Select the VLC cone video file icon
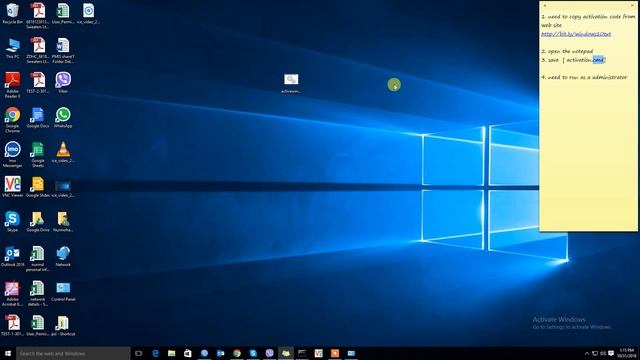This screenshot has width=640, height=360. click(x=63, y=152)
